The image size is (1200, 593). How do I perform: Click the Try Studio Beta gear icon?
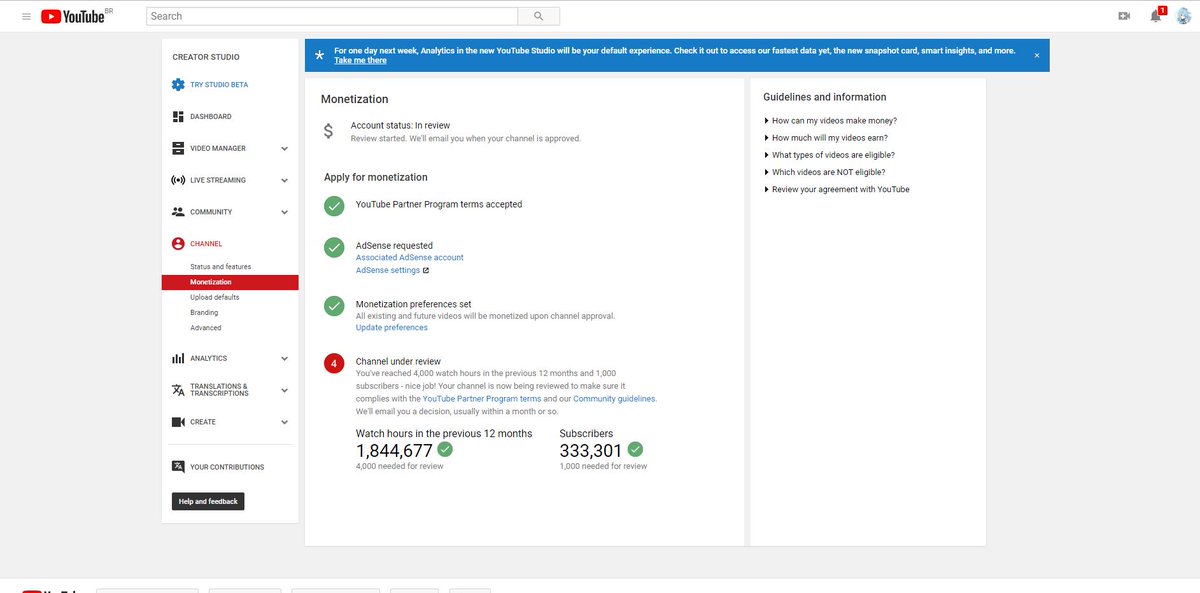[x=178, y=85]
